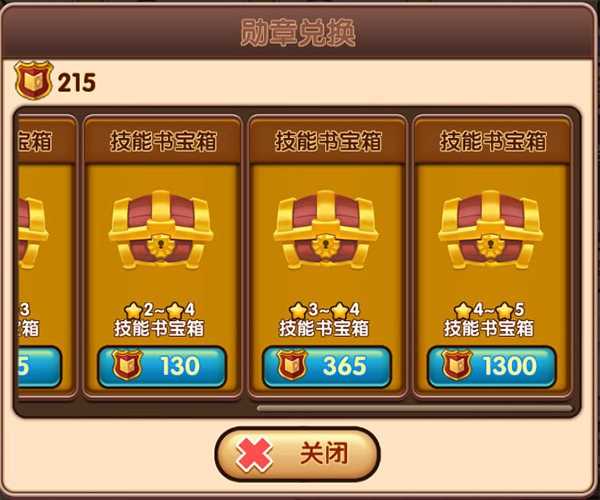Close the medal exchange dialog with 关闭
This screenshot has height=500, width=600.
297,454
